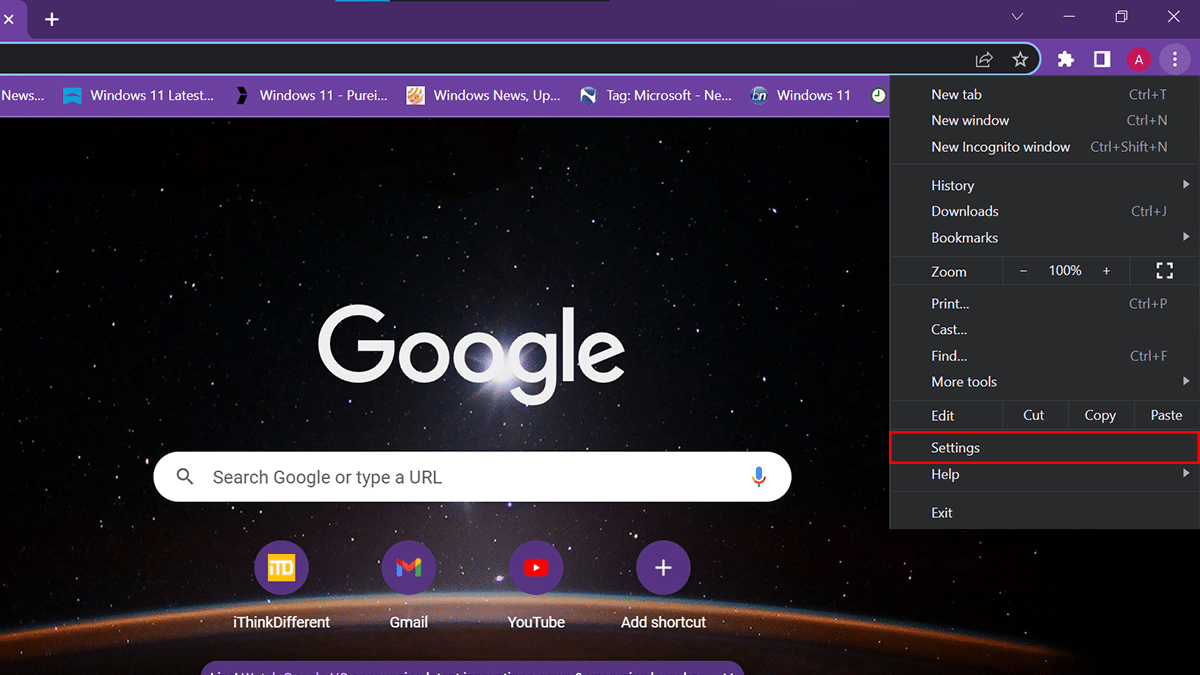Click the profile avatar icon
The image size is (1200, 675).
tap(1138, 60)
